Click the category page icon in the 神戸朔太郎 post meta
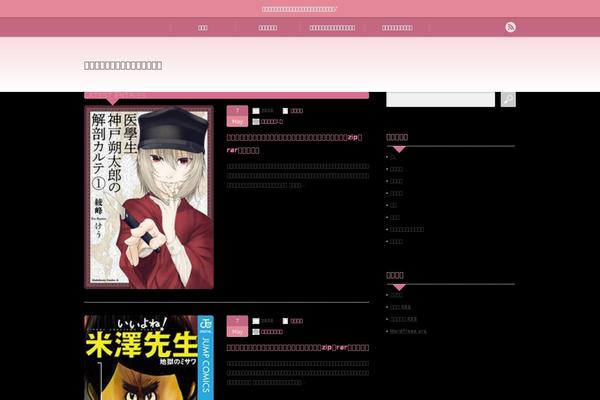The height and width of the screenshot is (400, 600). (x=285, y=111)
